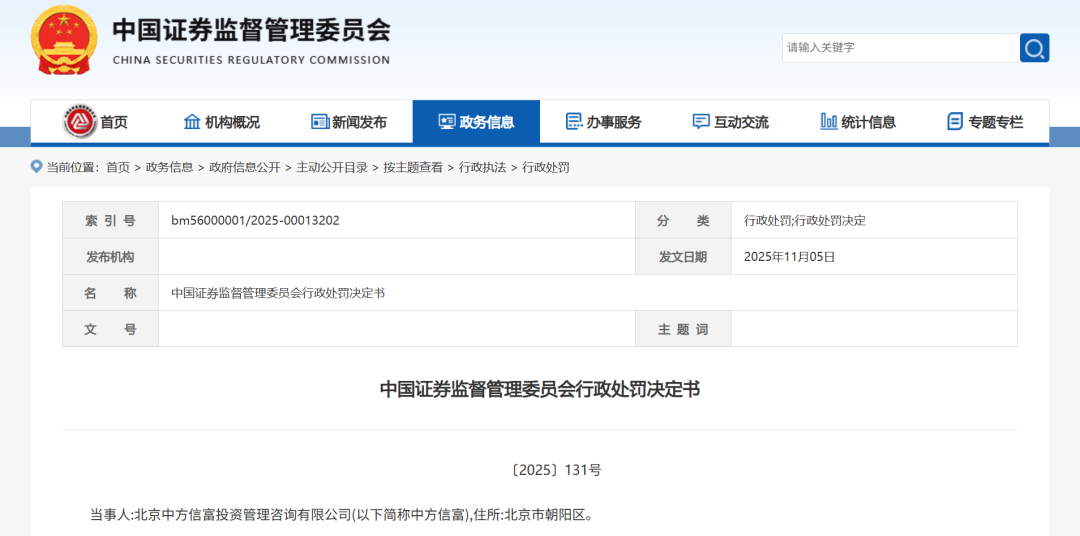
Task: Click the monitor icon beside 政务信息
Action: 447,122
